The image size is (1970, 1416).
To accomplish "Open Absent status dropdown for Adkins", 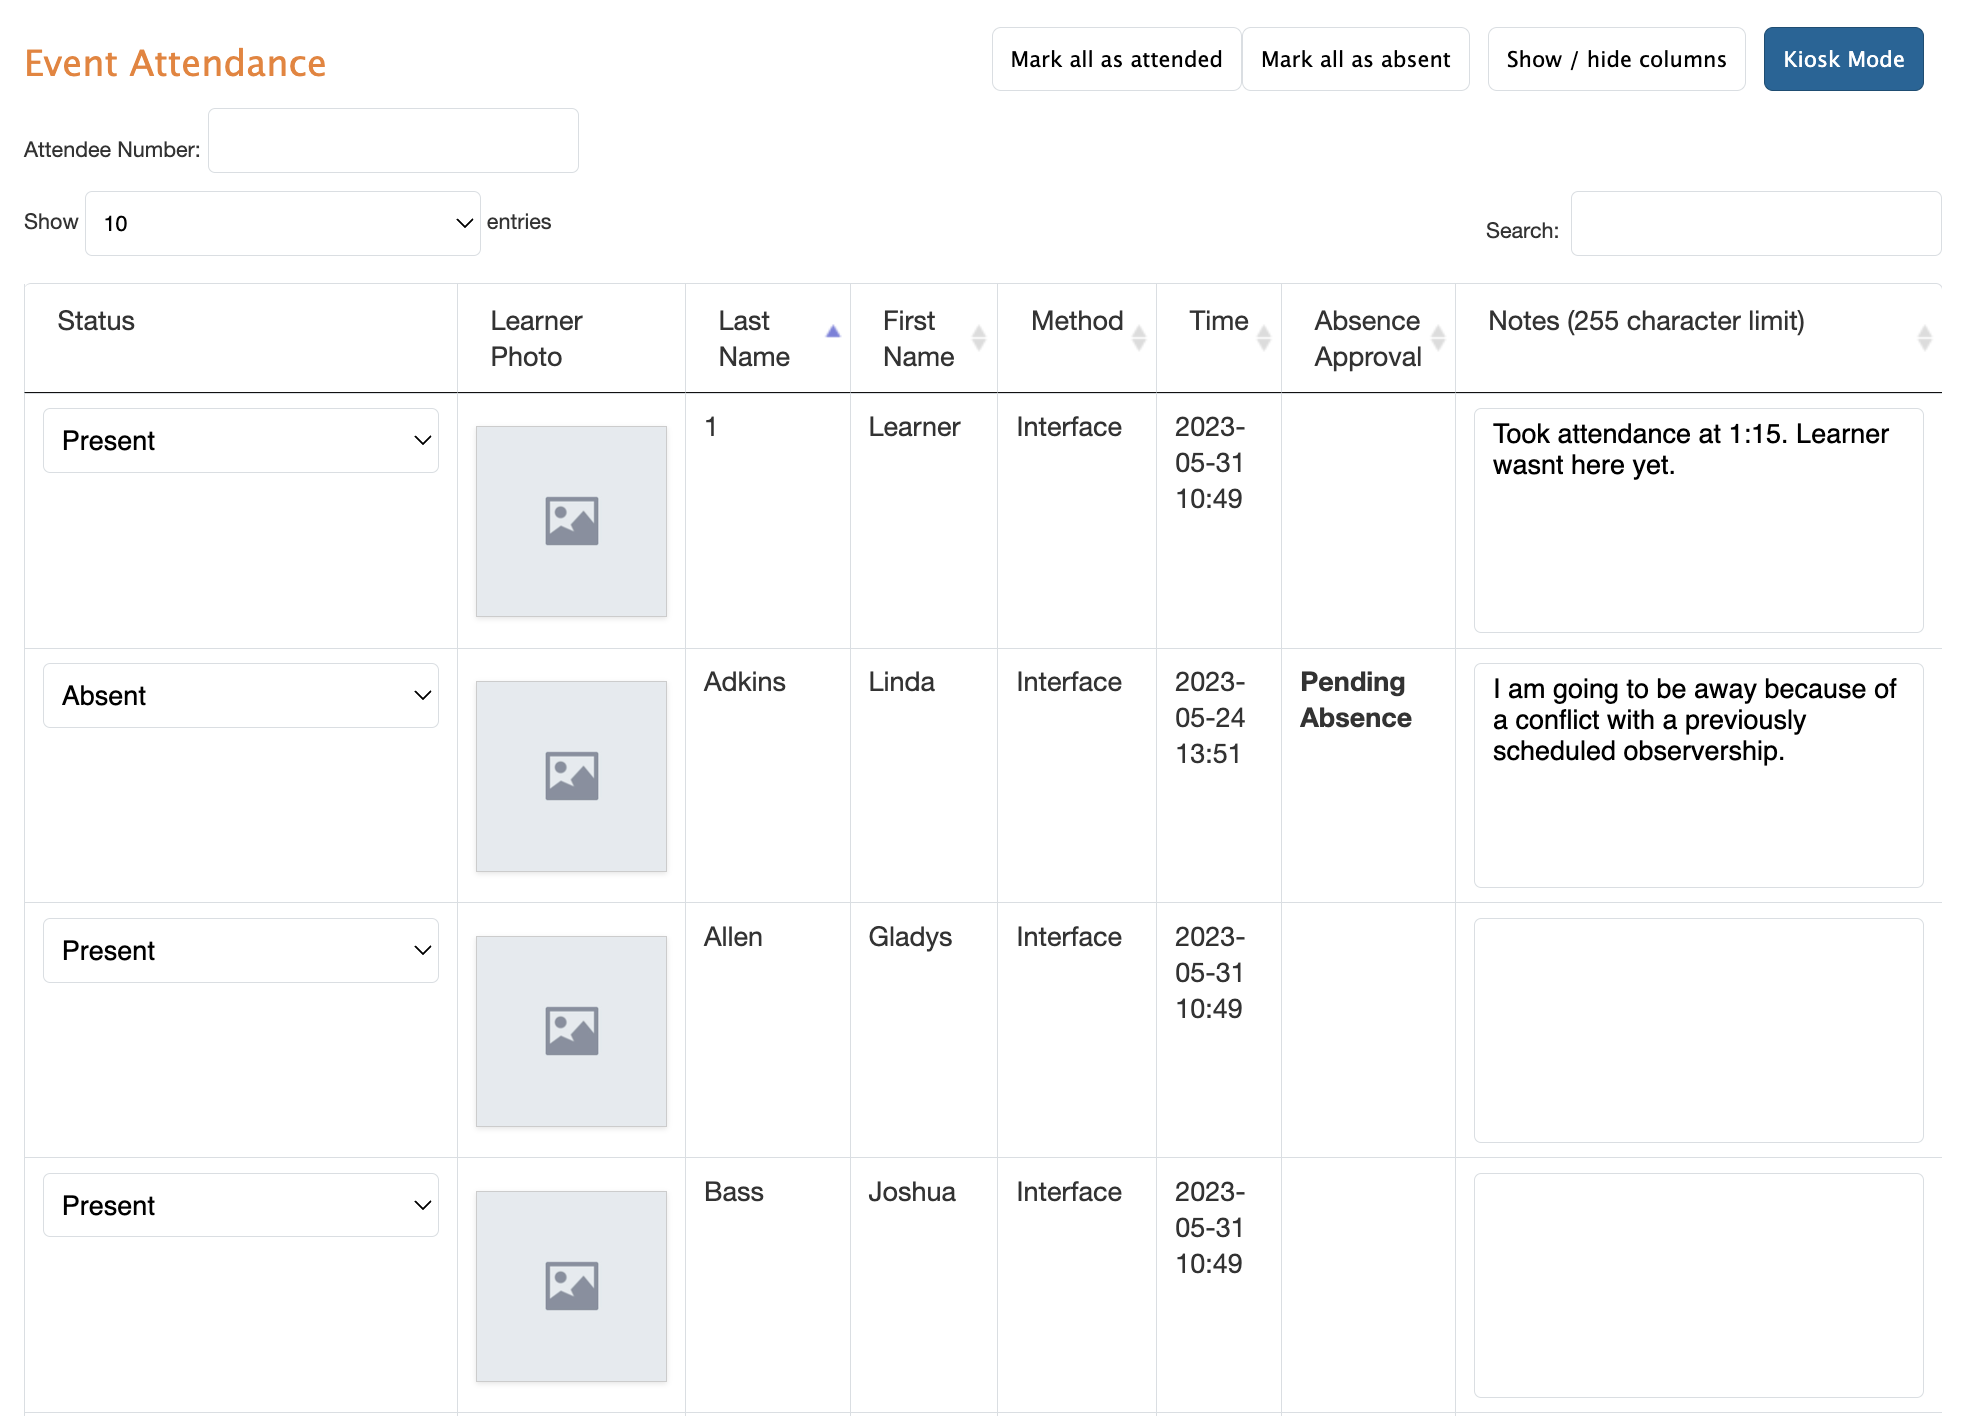I will tap(240, 696).
